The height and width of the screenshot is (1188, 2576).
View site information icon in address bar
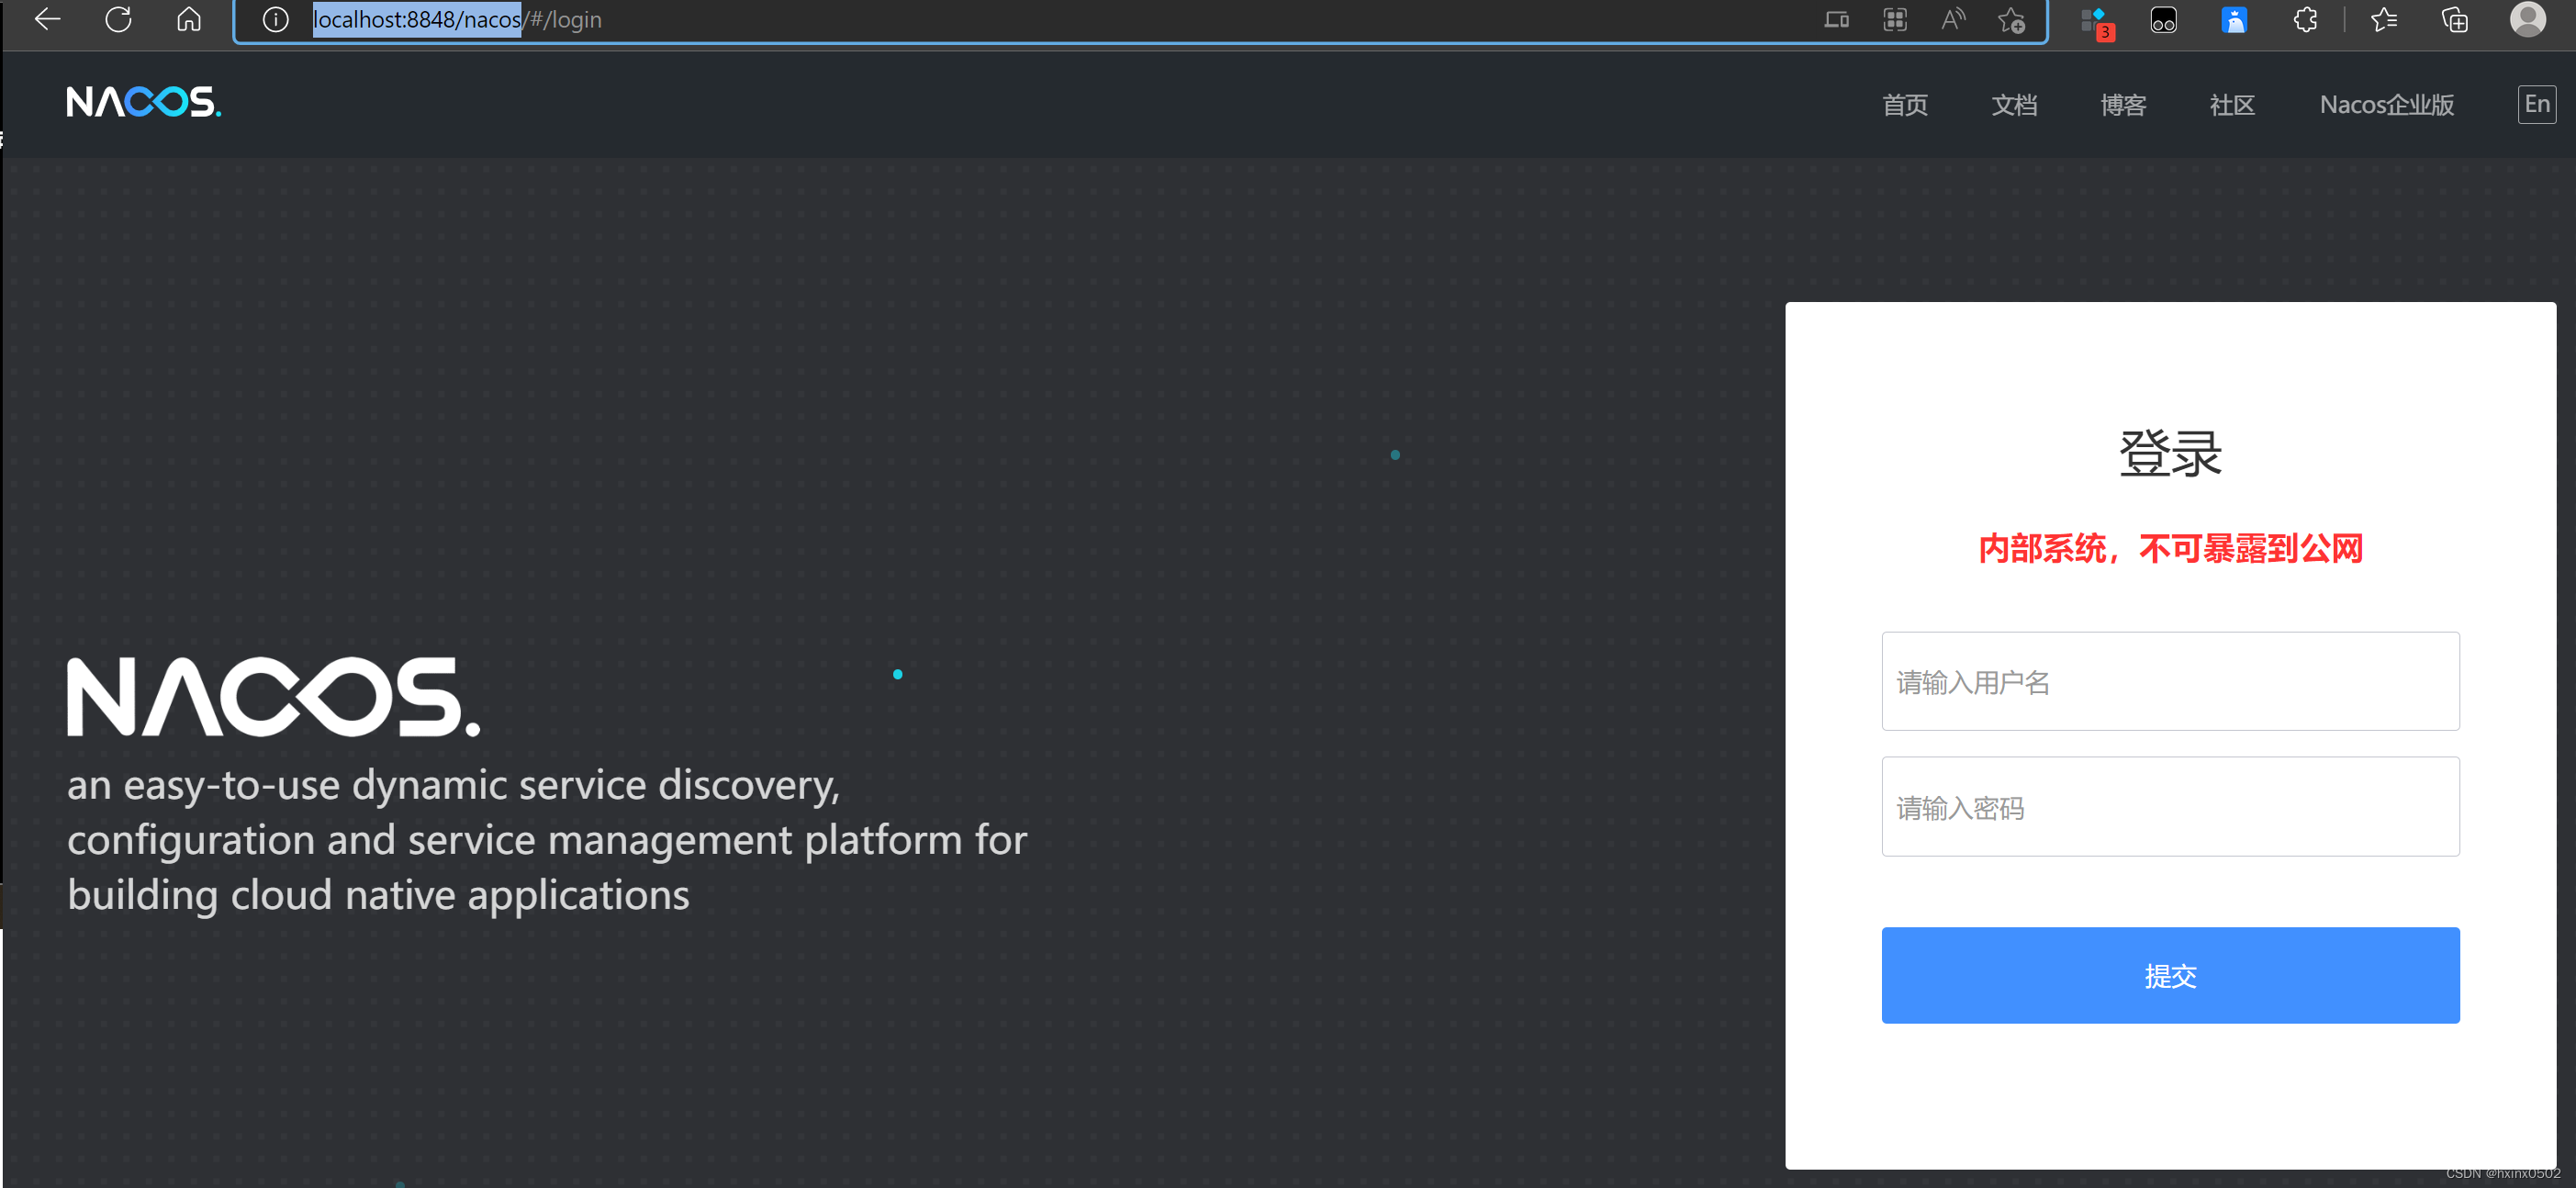[275, 19]
